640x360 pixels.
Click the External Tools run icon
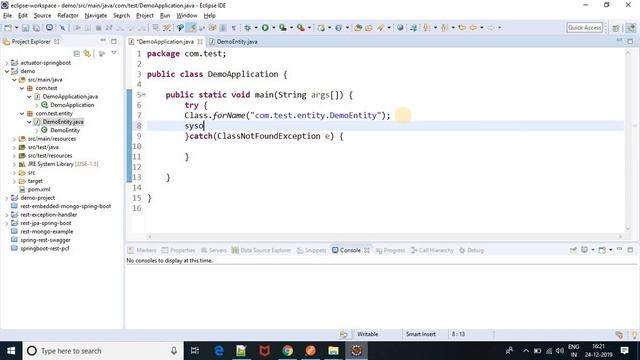tap(301, 28)
